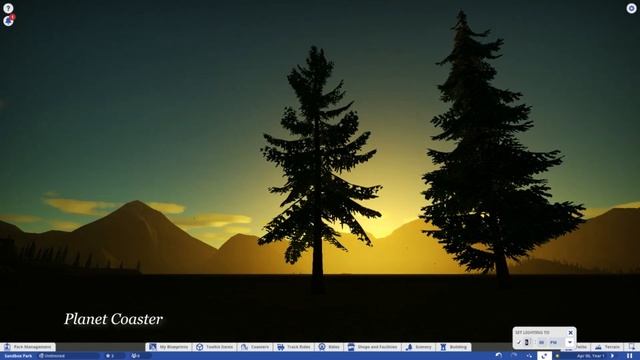Open the Coasters tab

coord(255,347)
